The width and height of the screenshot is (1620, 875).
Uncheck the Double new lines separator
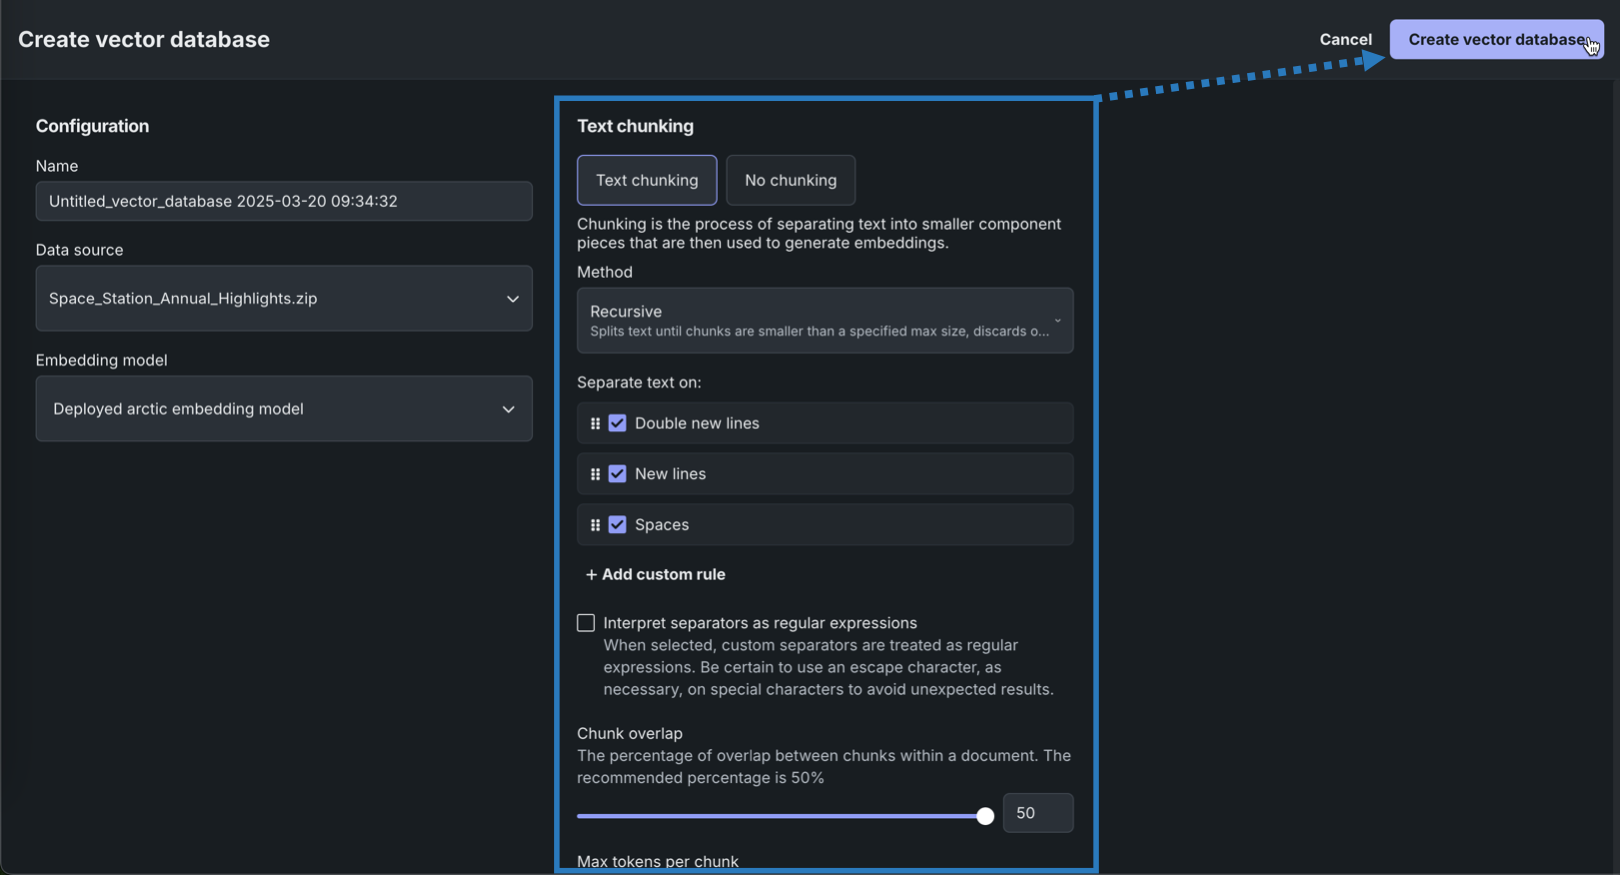pyautogui.click(x=617, y=423)
